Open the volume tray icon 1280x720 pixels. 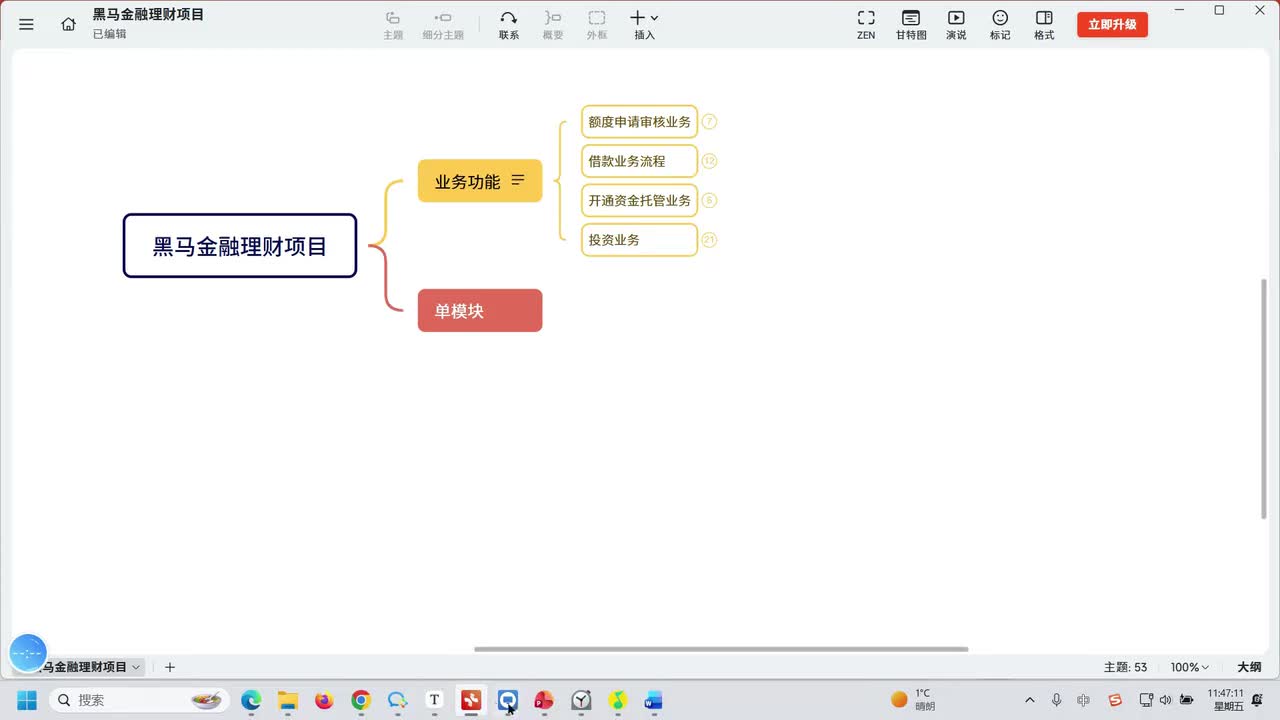(1166, 700)
